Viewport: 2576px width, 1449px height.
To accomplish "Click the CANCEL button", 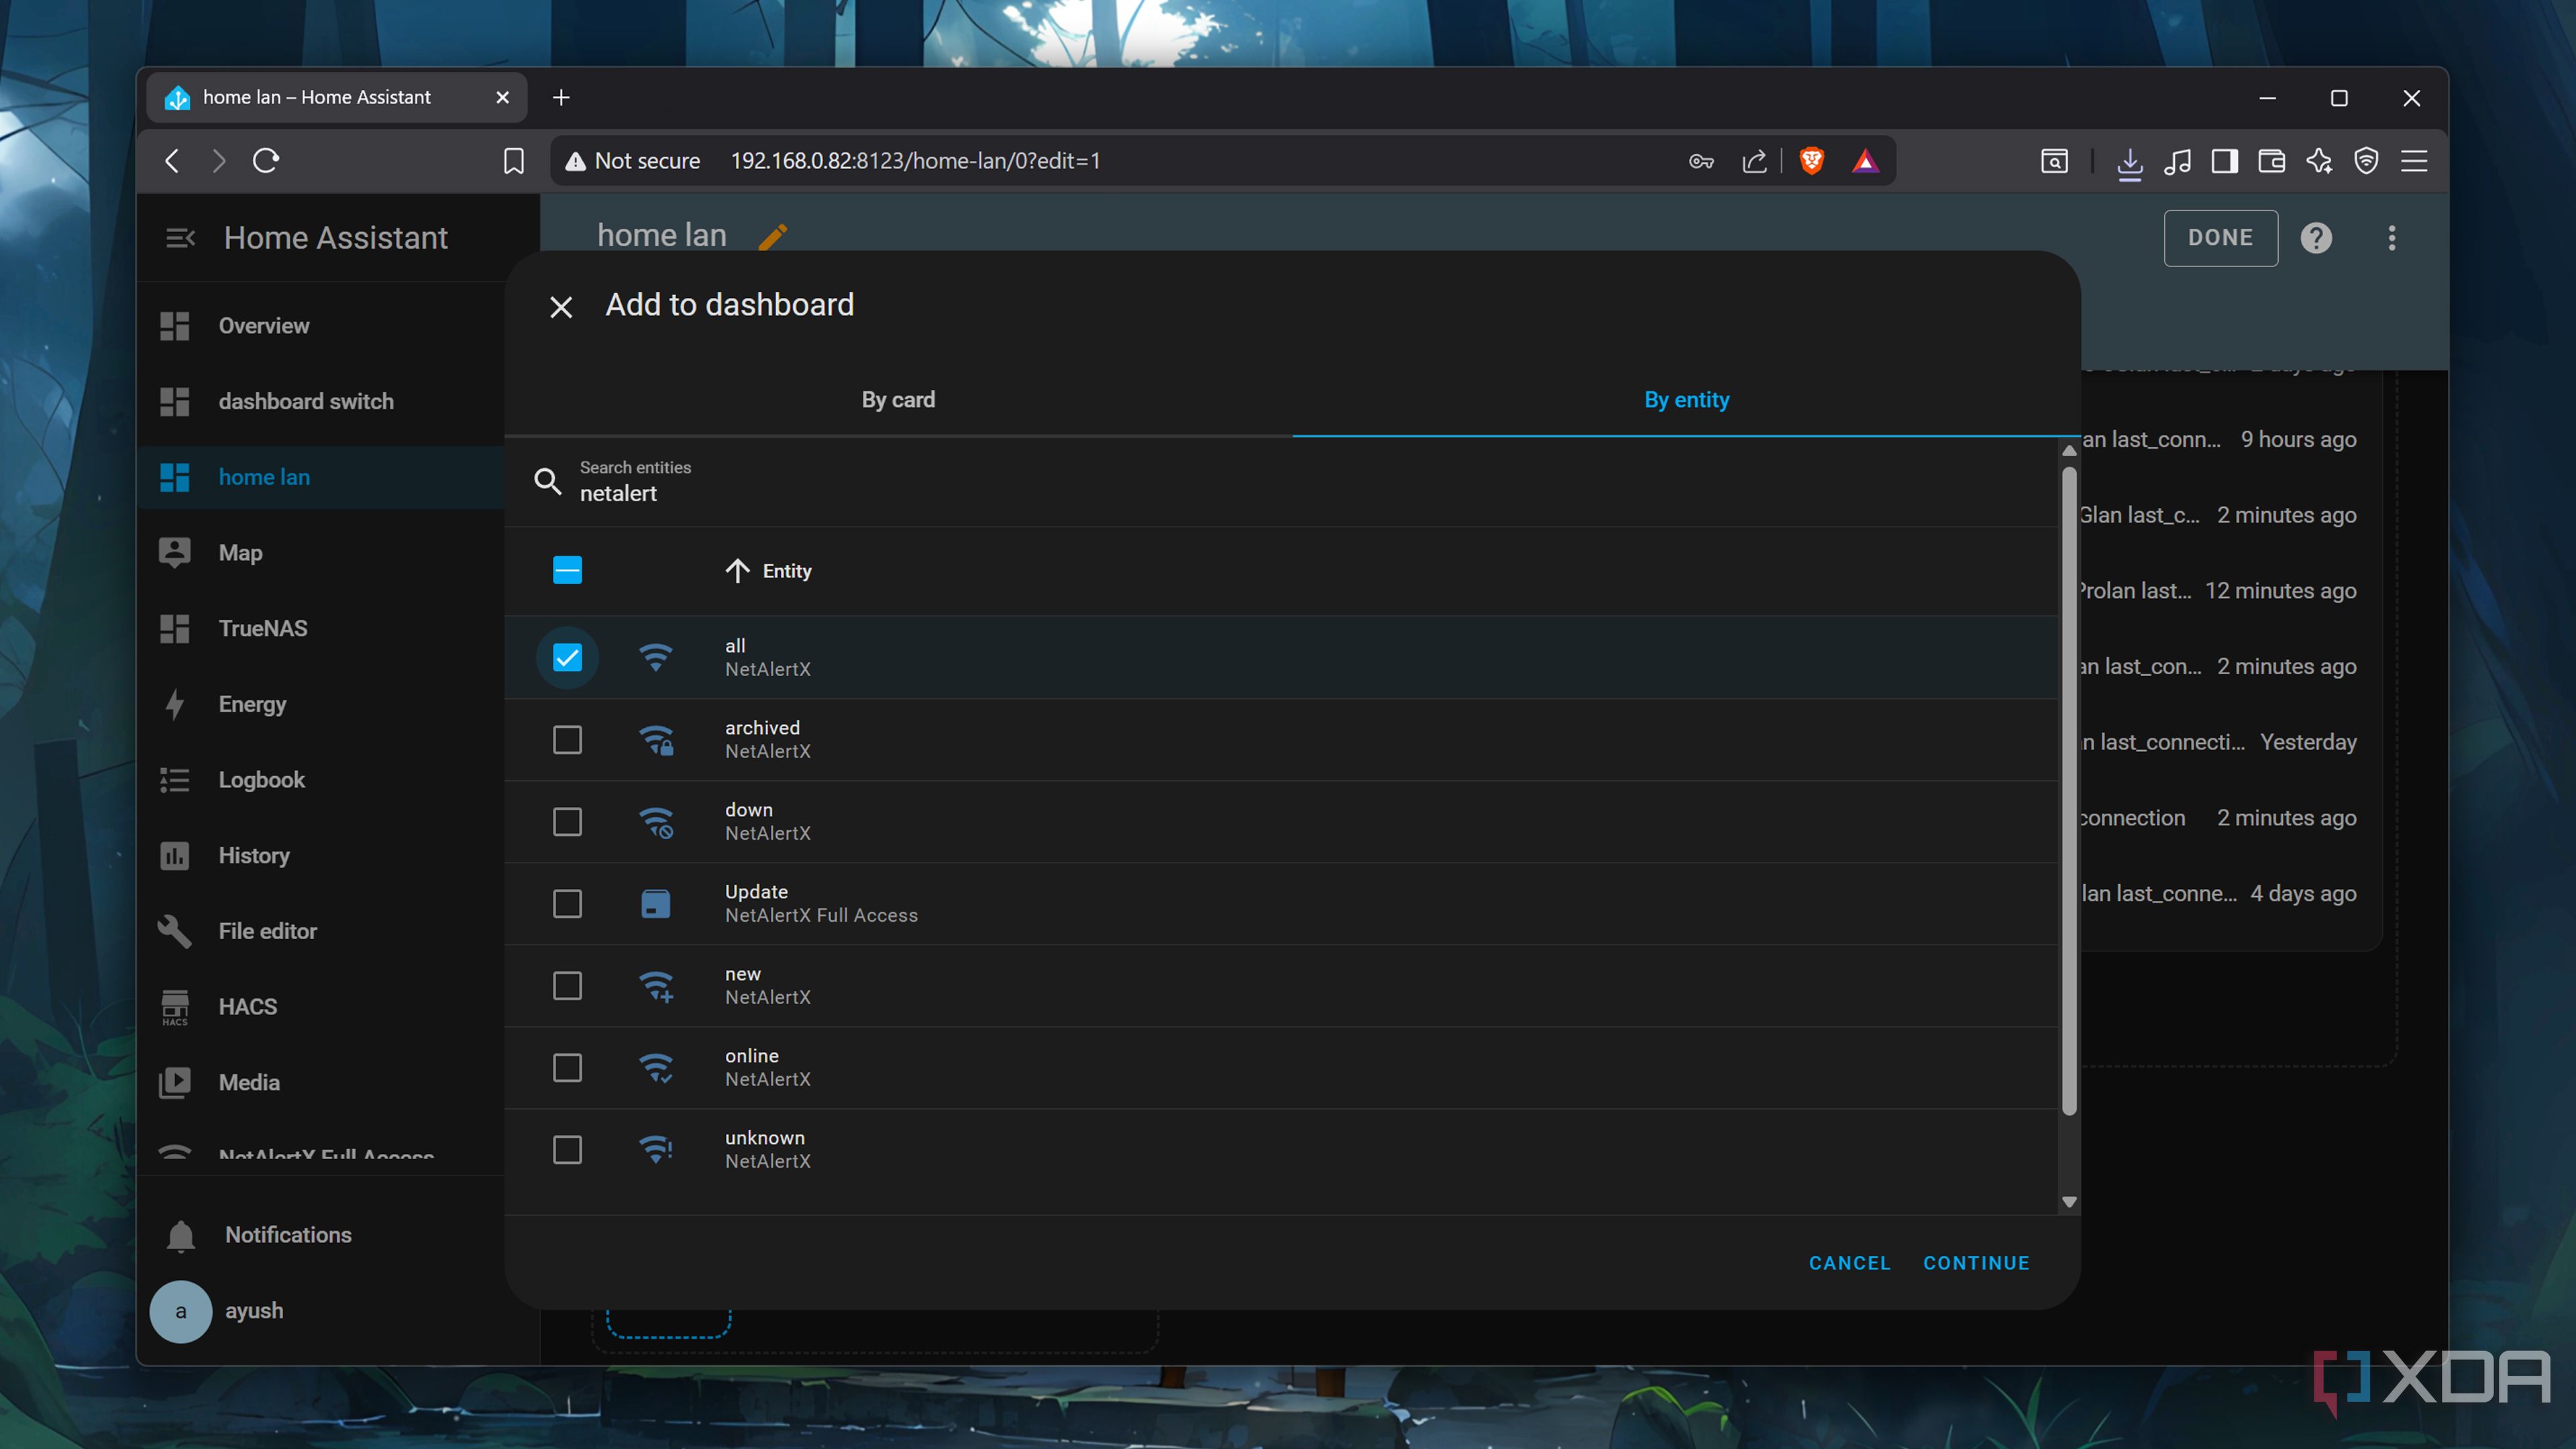I will 1849,1263.
